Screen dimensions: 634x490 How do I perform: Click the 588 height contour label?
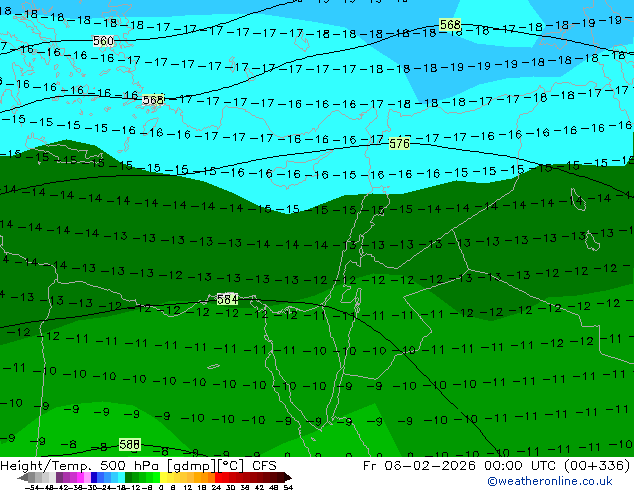129,445
